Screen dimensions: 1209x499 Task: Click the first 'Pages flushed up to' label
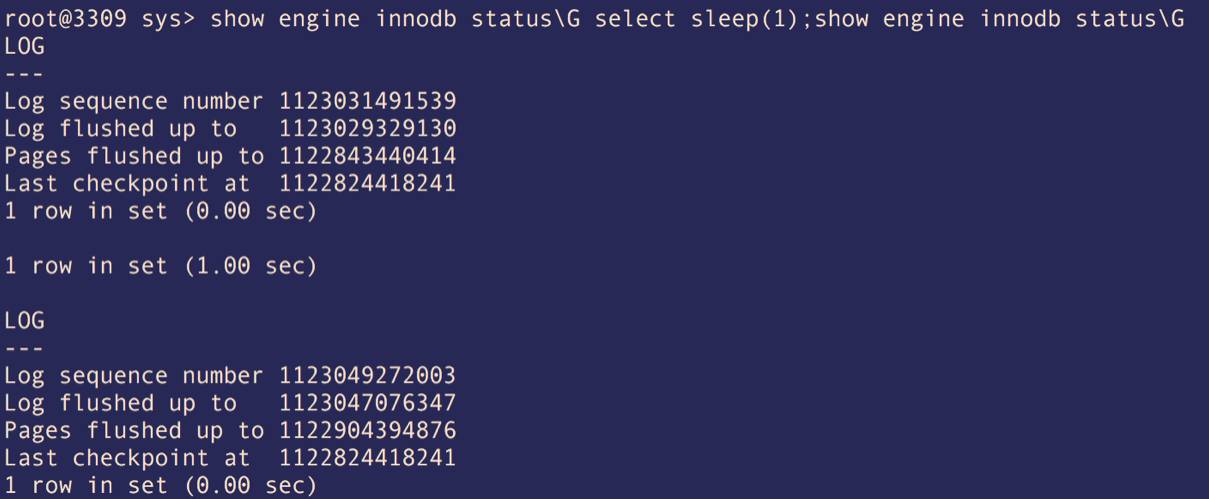click(134, 157)
